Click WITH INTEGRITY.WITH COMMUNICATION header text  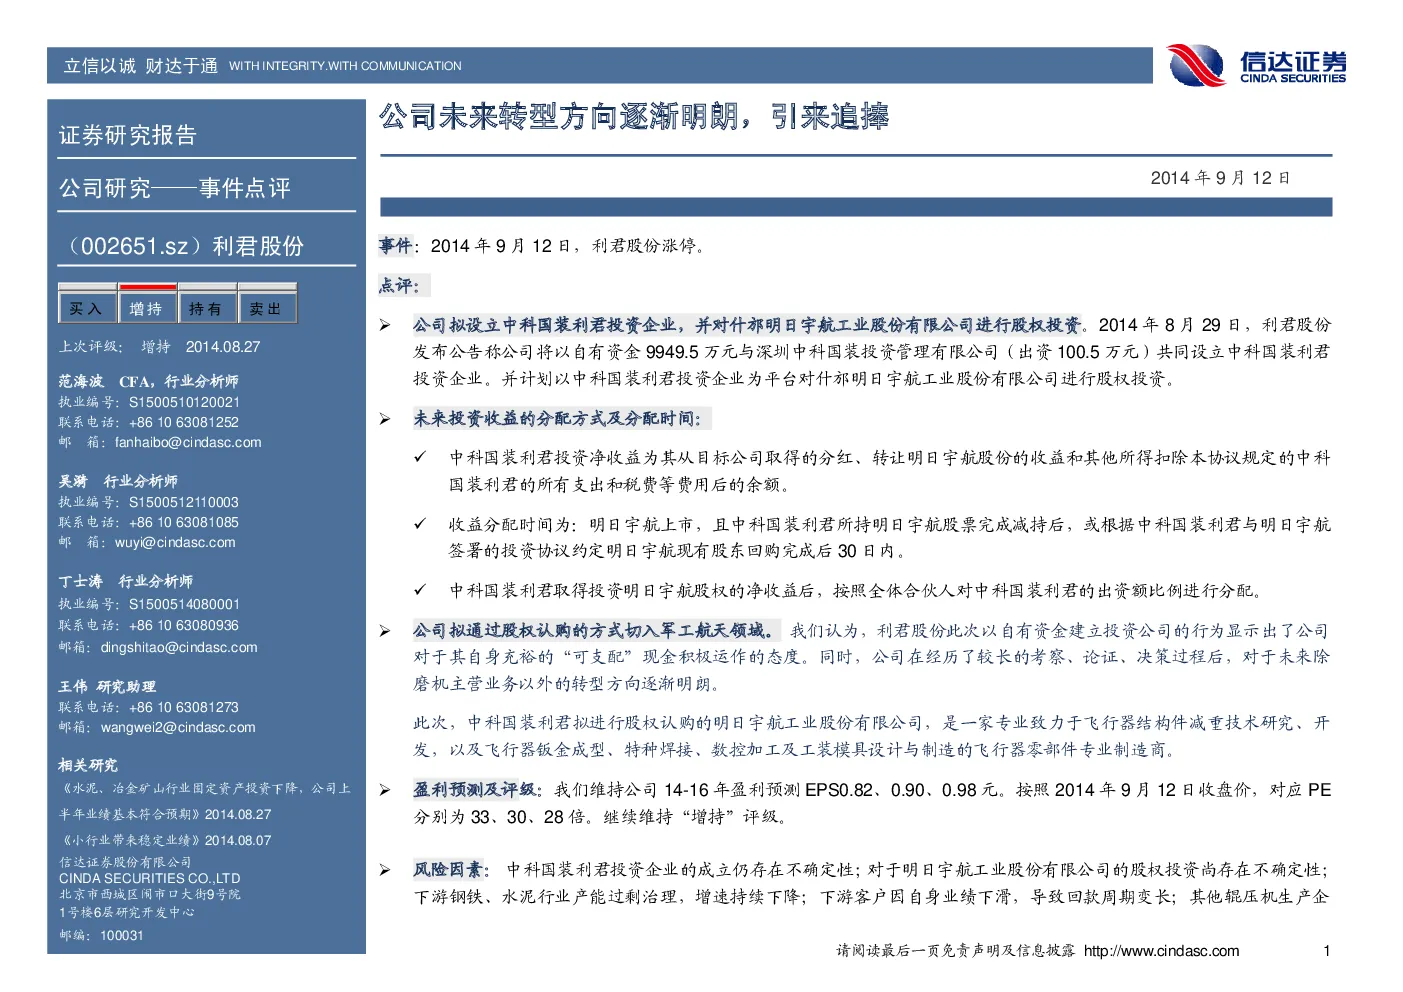click(x=345, y=66)
